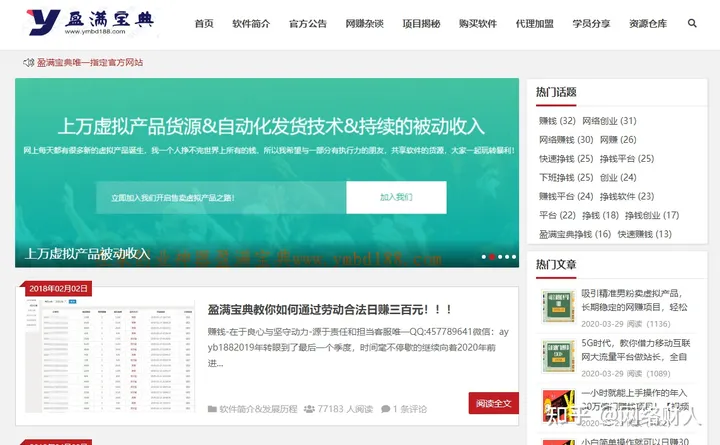Screen dimensions: 720x445
Task: Click the 加入我们 button in banner
Action: [x=396, y=197]
